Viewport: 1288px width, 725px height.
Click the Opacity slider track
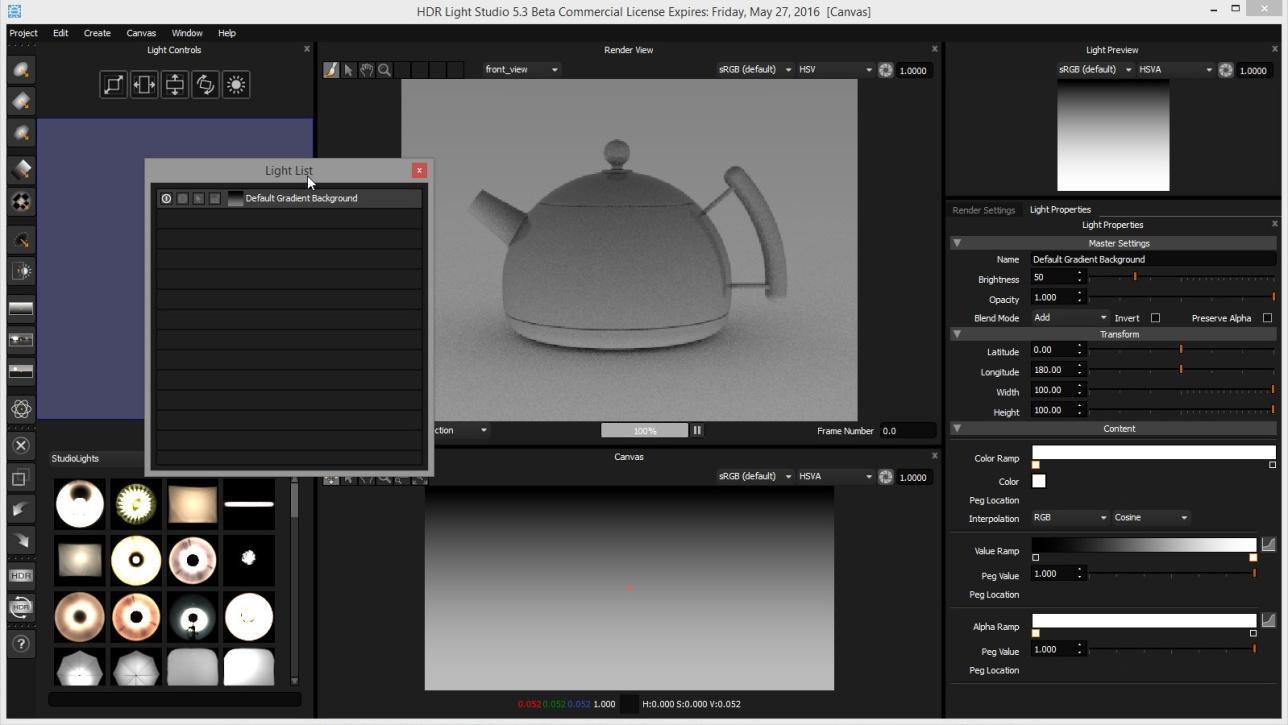(x=1181, y=297)
